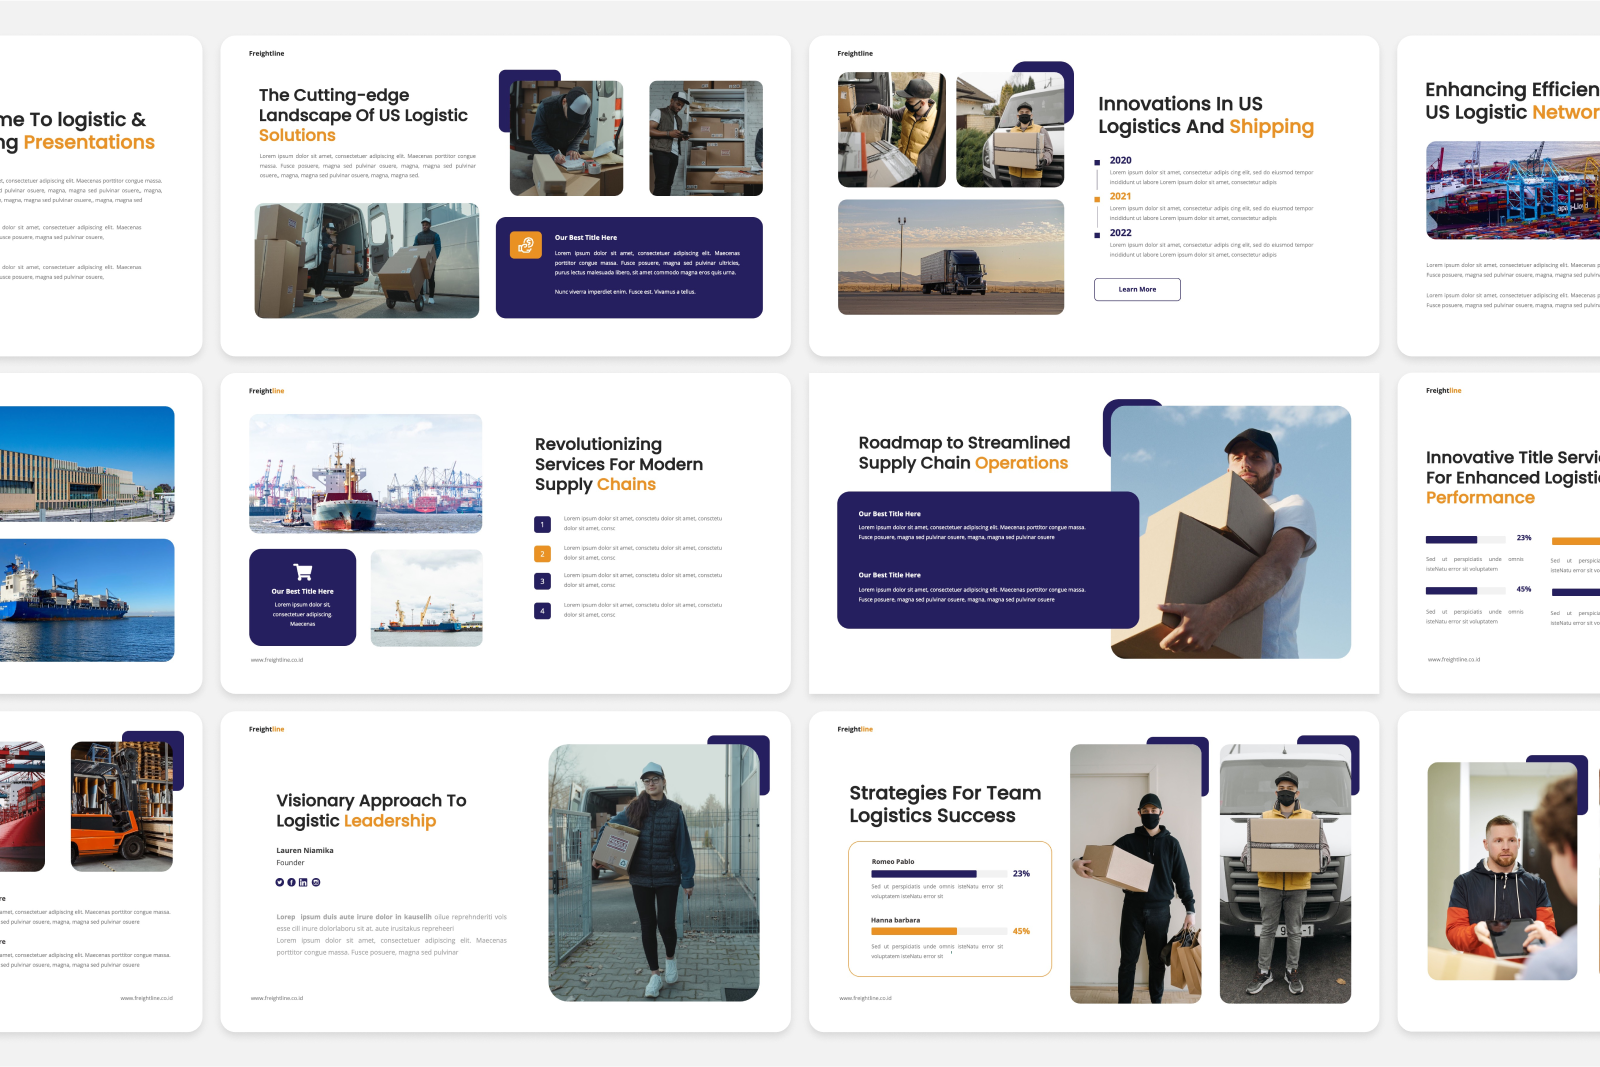Image resolution: width=1600 pixels, height=1067 pixels.
Task: Select the shopping cart icon above Our Best Title Here
Action: pyautogui.click(x=302, y=570)
